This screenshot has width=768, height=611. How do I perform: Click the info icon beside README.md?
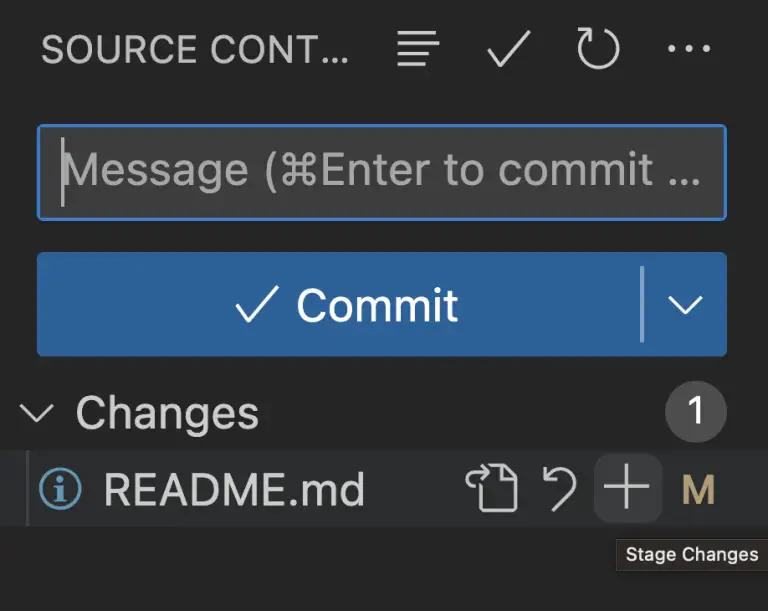tap(59, 489)
